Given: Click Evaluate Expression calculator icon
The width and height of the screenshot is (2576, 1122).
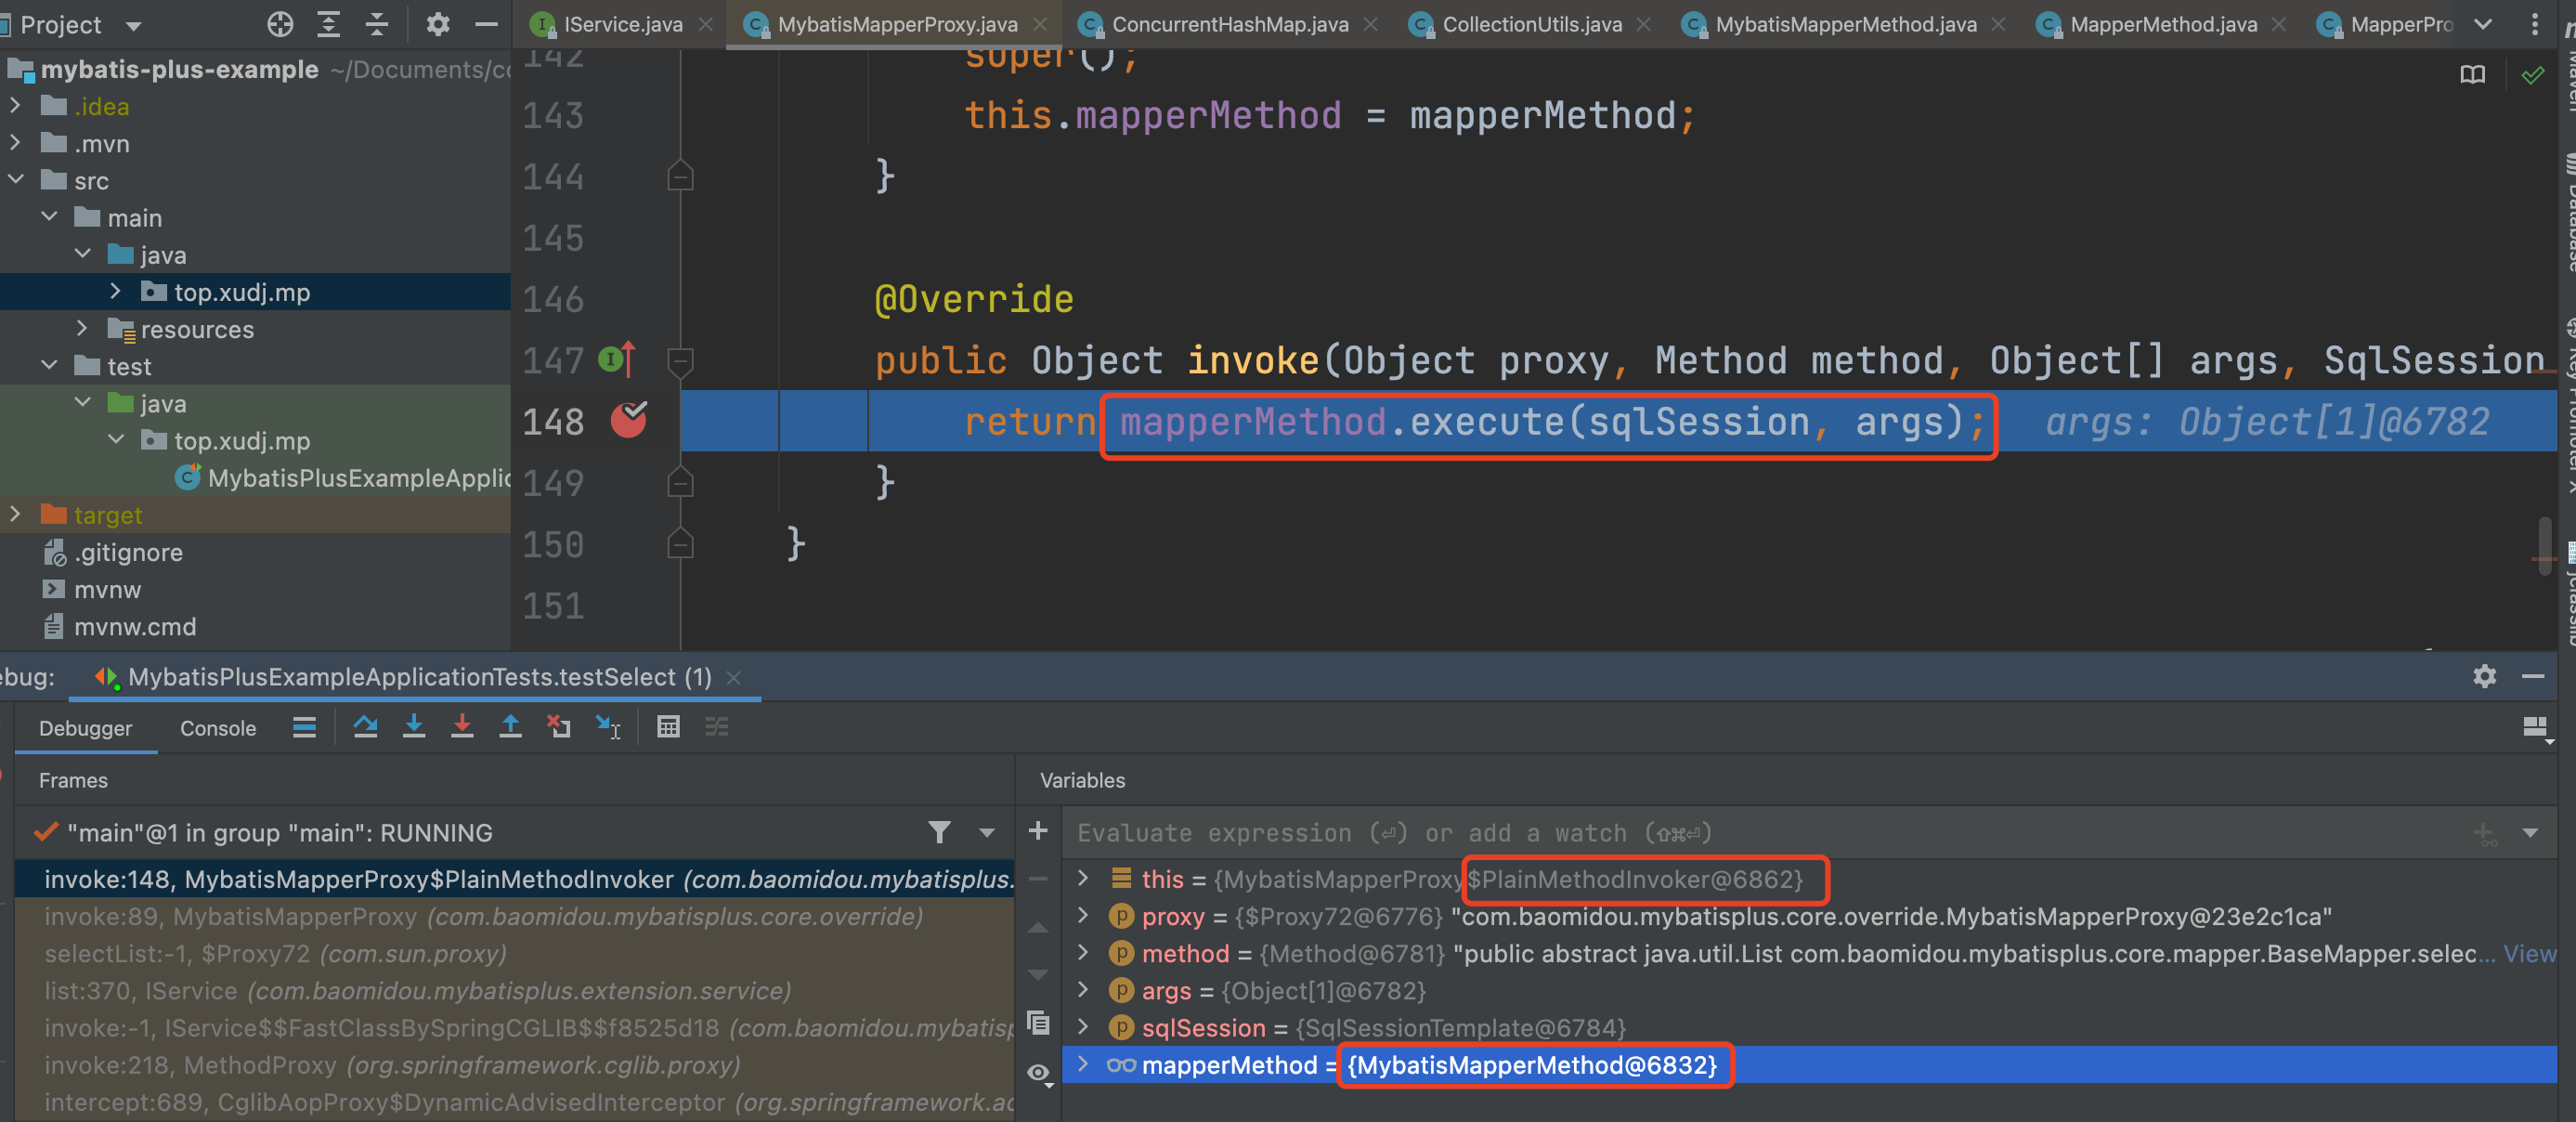Looking at the screenshot, I should 668,727.
